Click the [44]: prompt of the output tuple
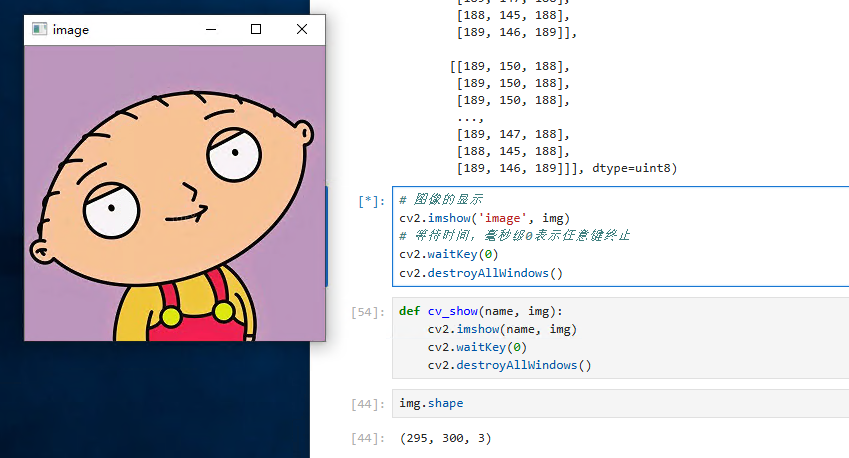Image resolution: width=849 pixels, height=458 pixels. pyautogui.click(x=368, y=439)
